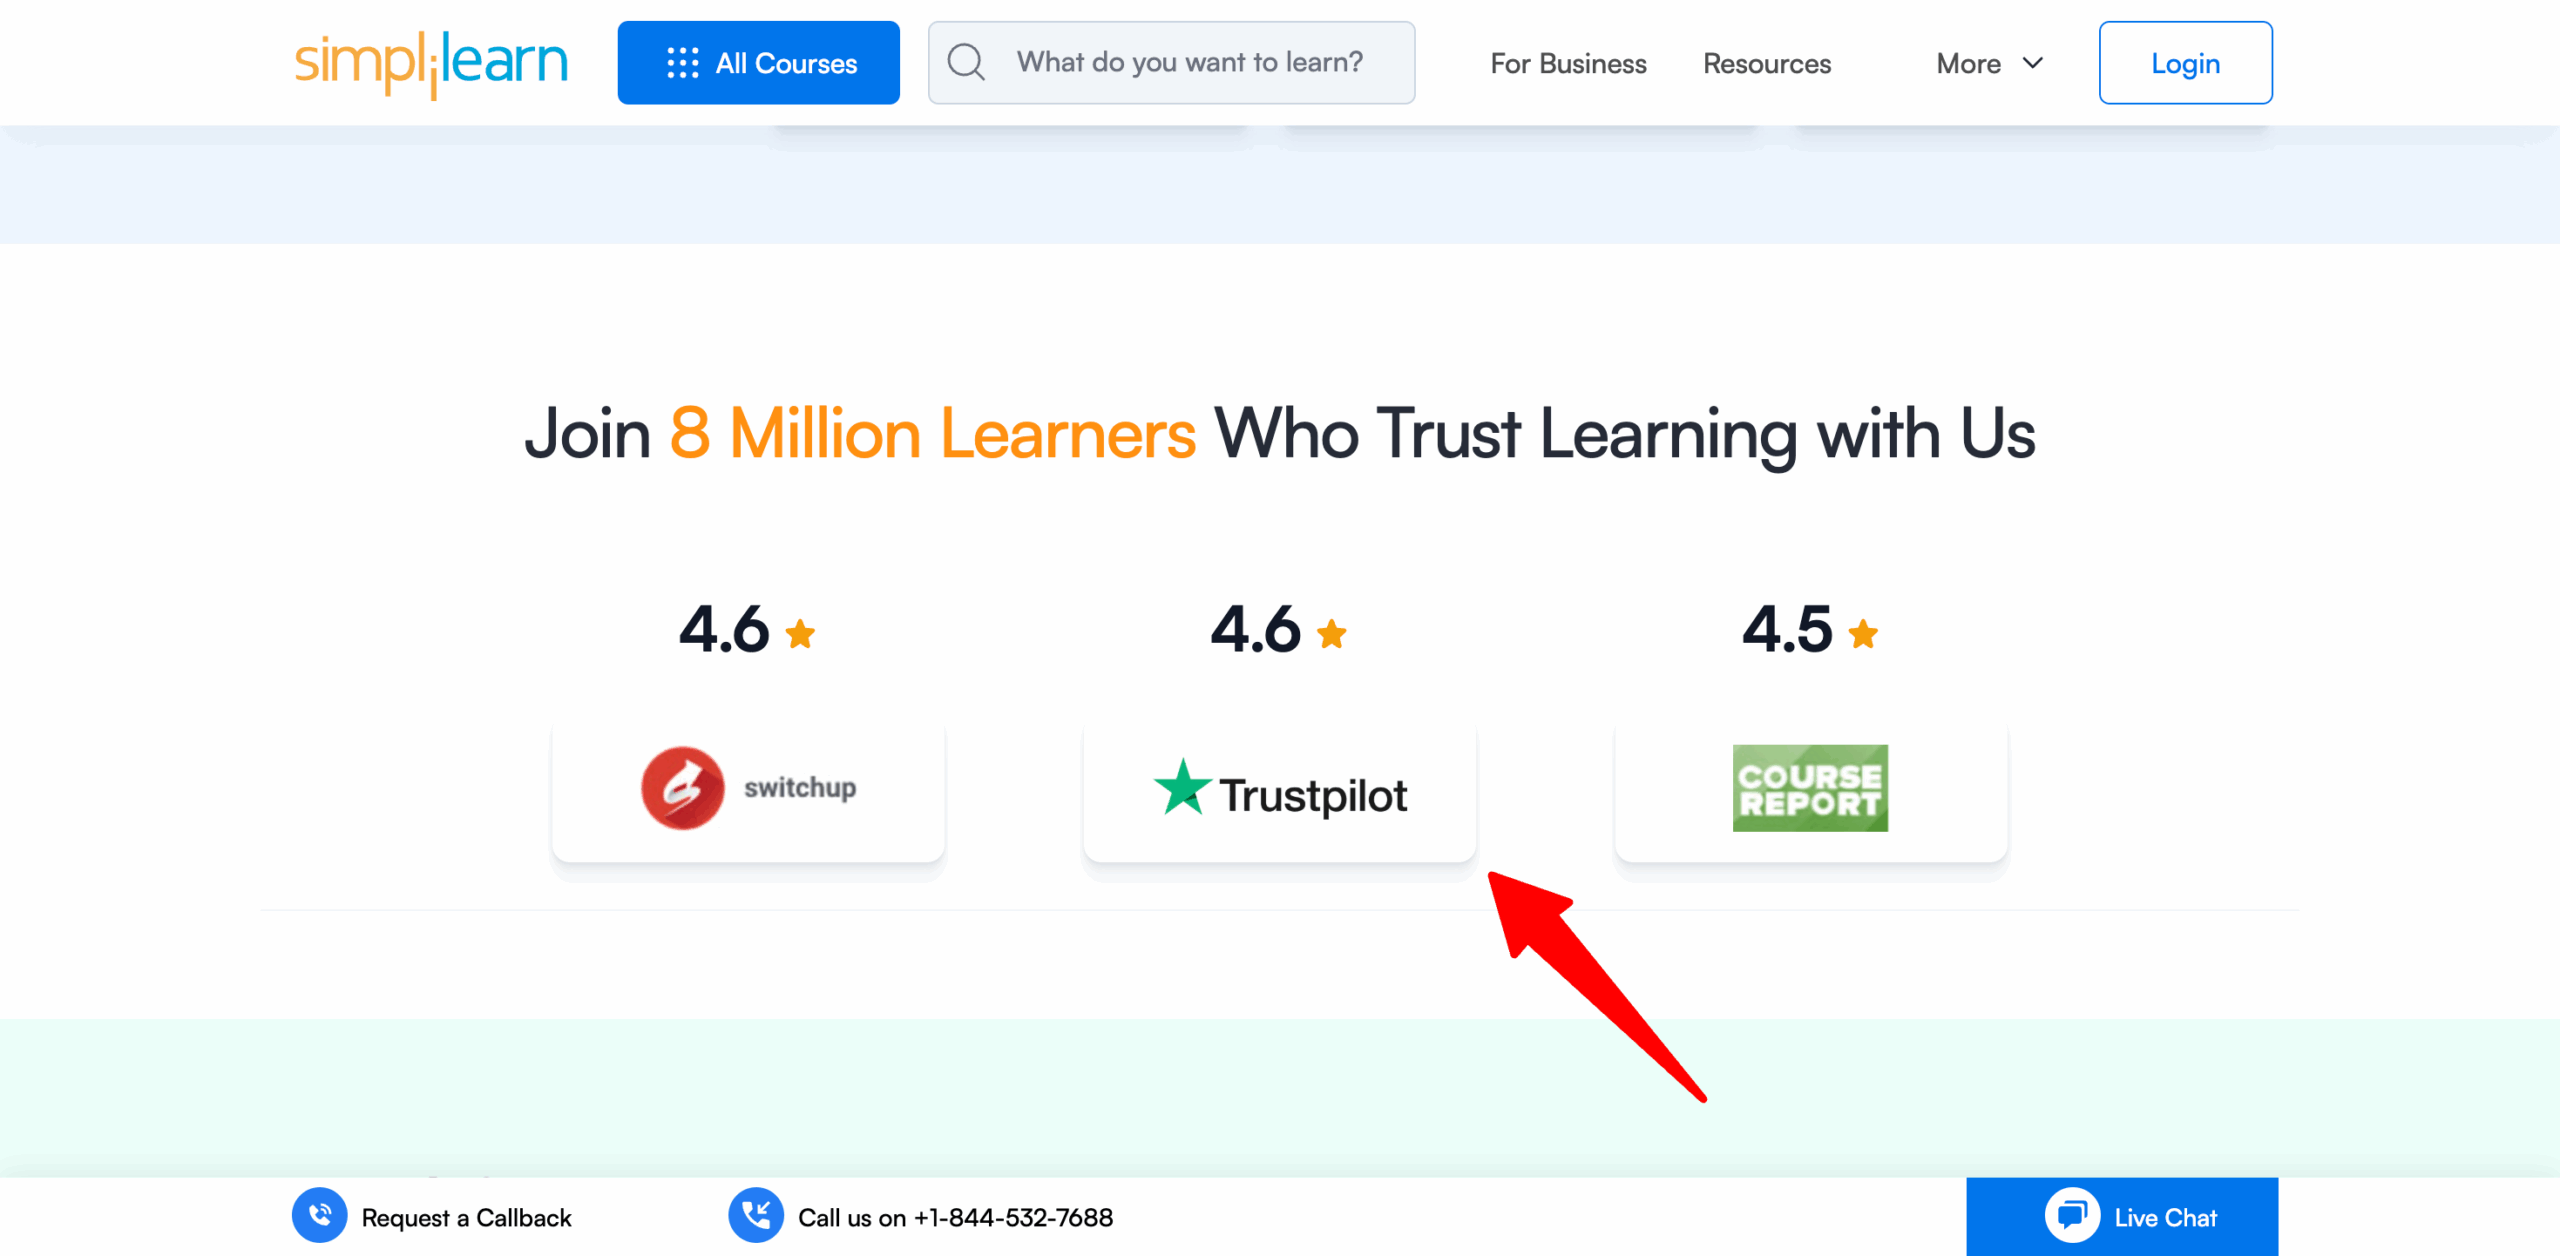Click the switchup logo icon
Viewport: 2560px width, 1256px height.
coord(683,788)
